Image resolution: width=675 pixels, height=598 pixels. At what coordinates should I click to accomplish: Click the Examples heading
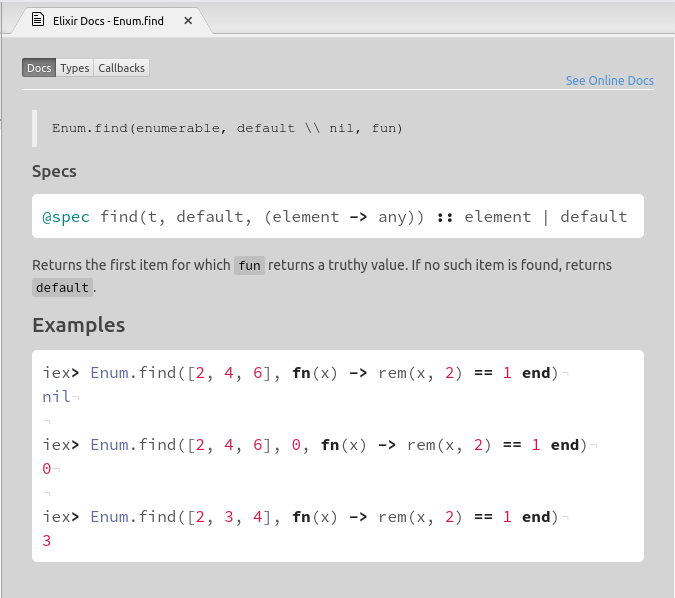point(79,325)
